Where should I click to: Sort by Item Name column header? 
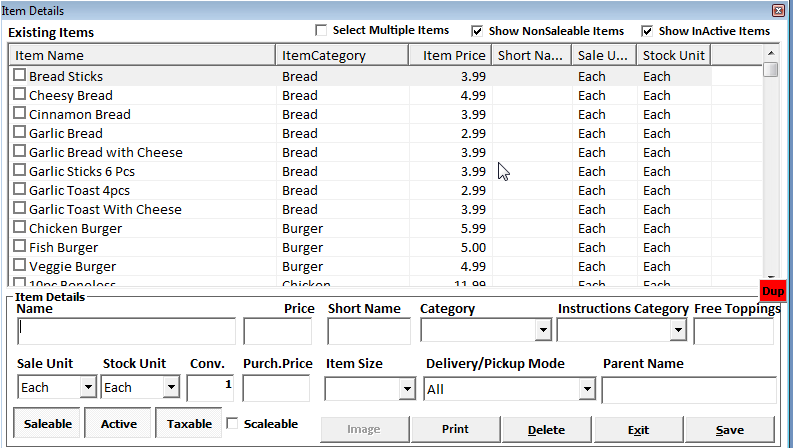[142, 55]
